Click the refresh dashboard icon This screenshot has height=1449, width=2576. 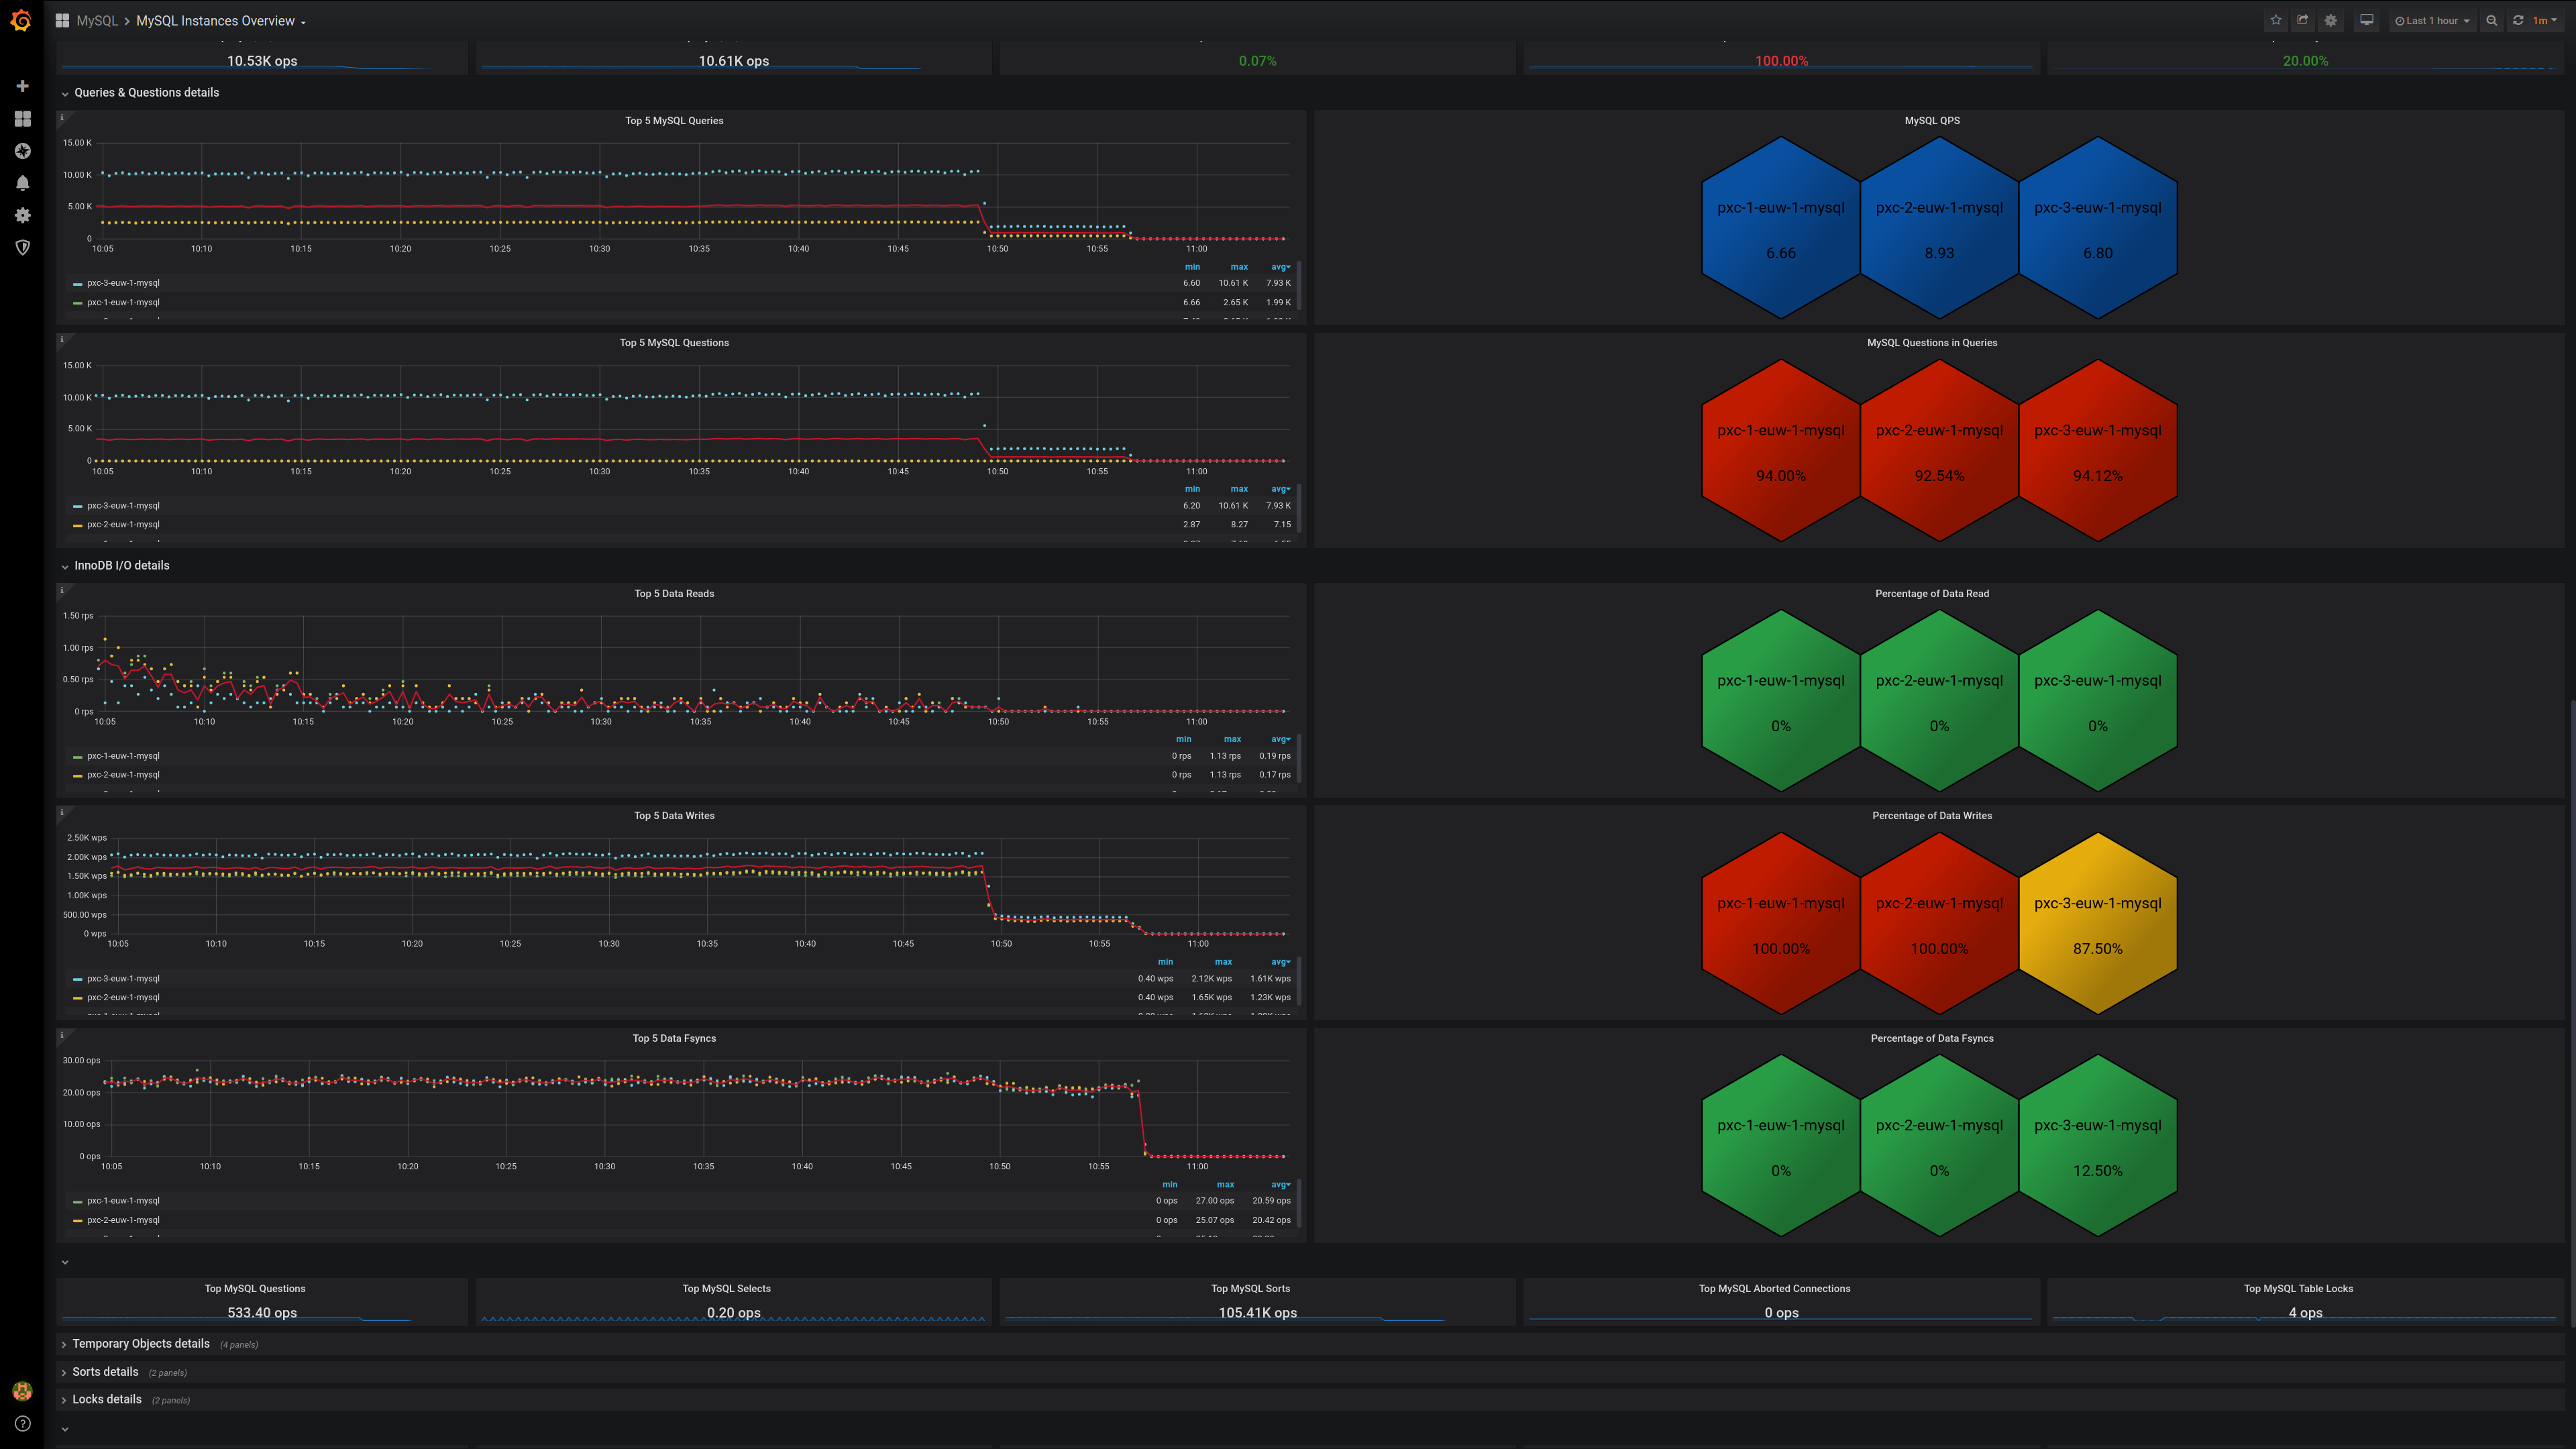2518,20
